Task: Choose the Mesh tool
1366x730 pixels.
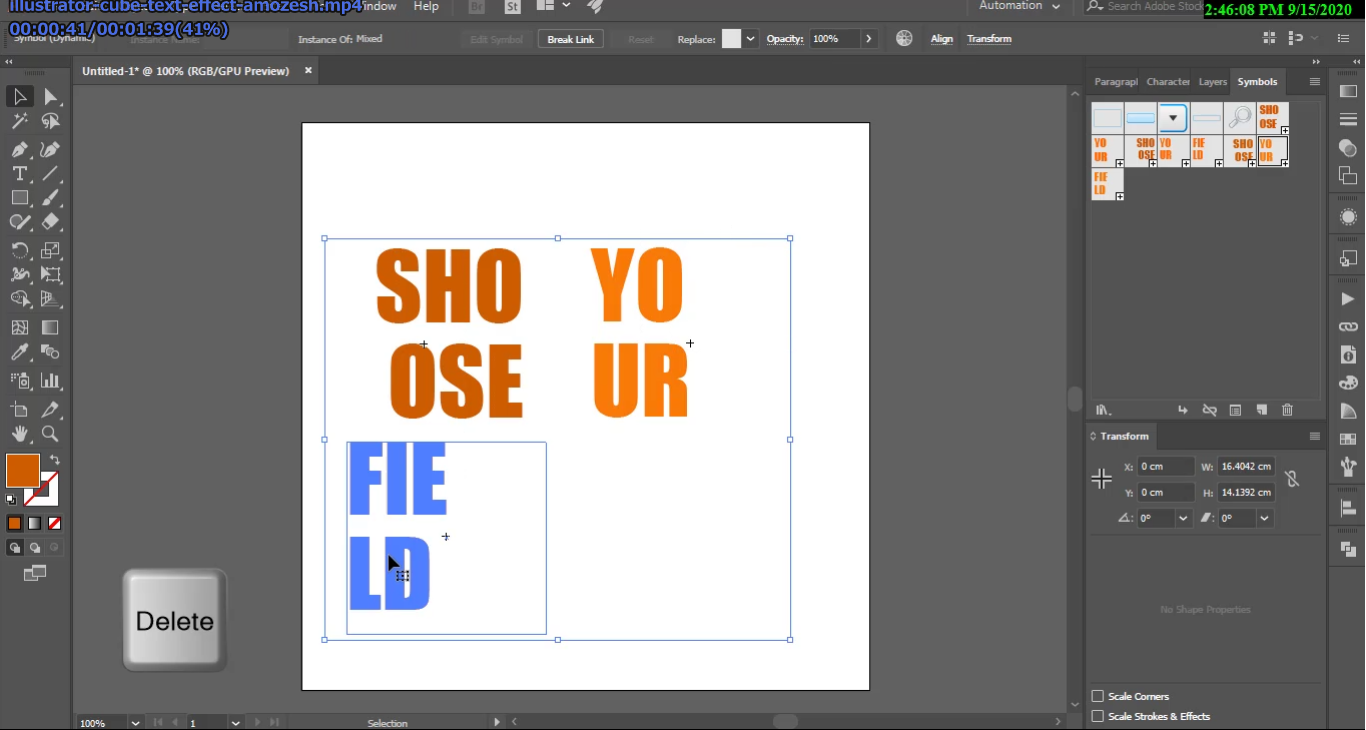Action: click(19, 327)
